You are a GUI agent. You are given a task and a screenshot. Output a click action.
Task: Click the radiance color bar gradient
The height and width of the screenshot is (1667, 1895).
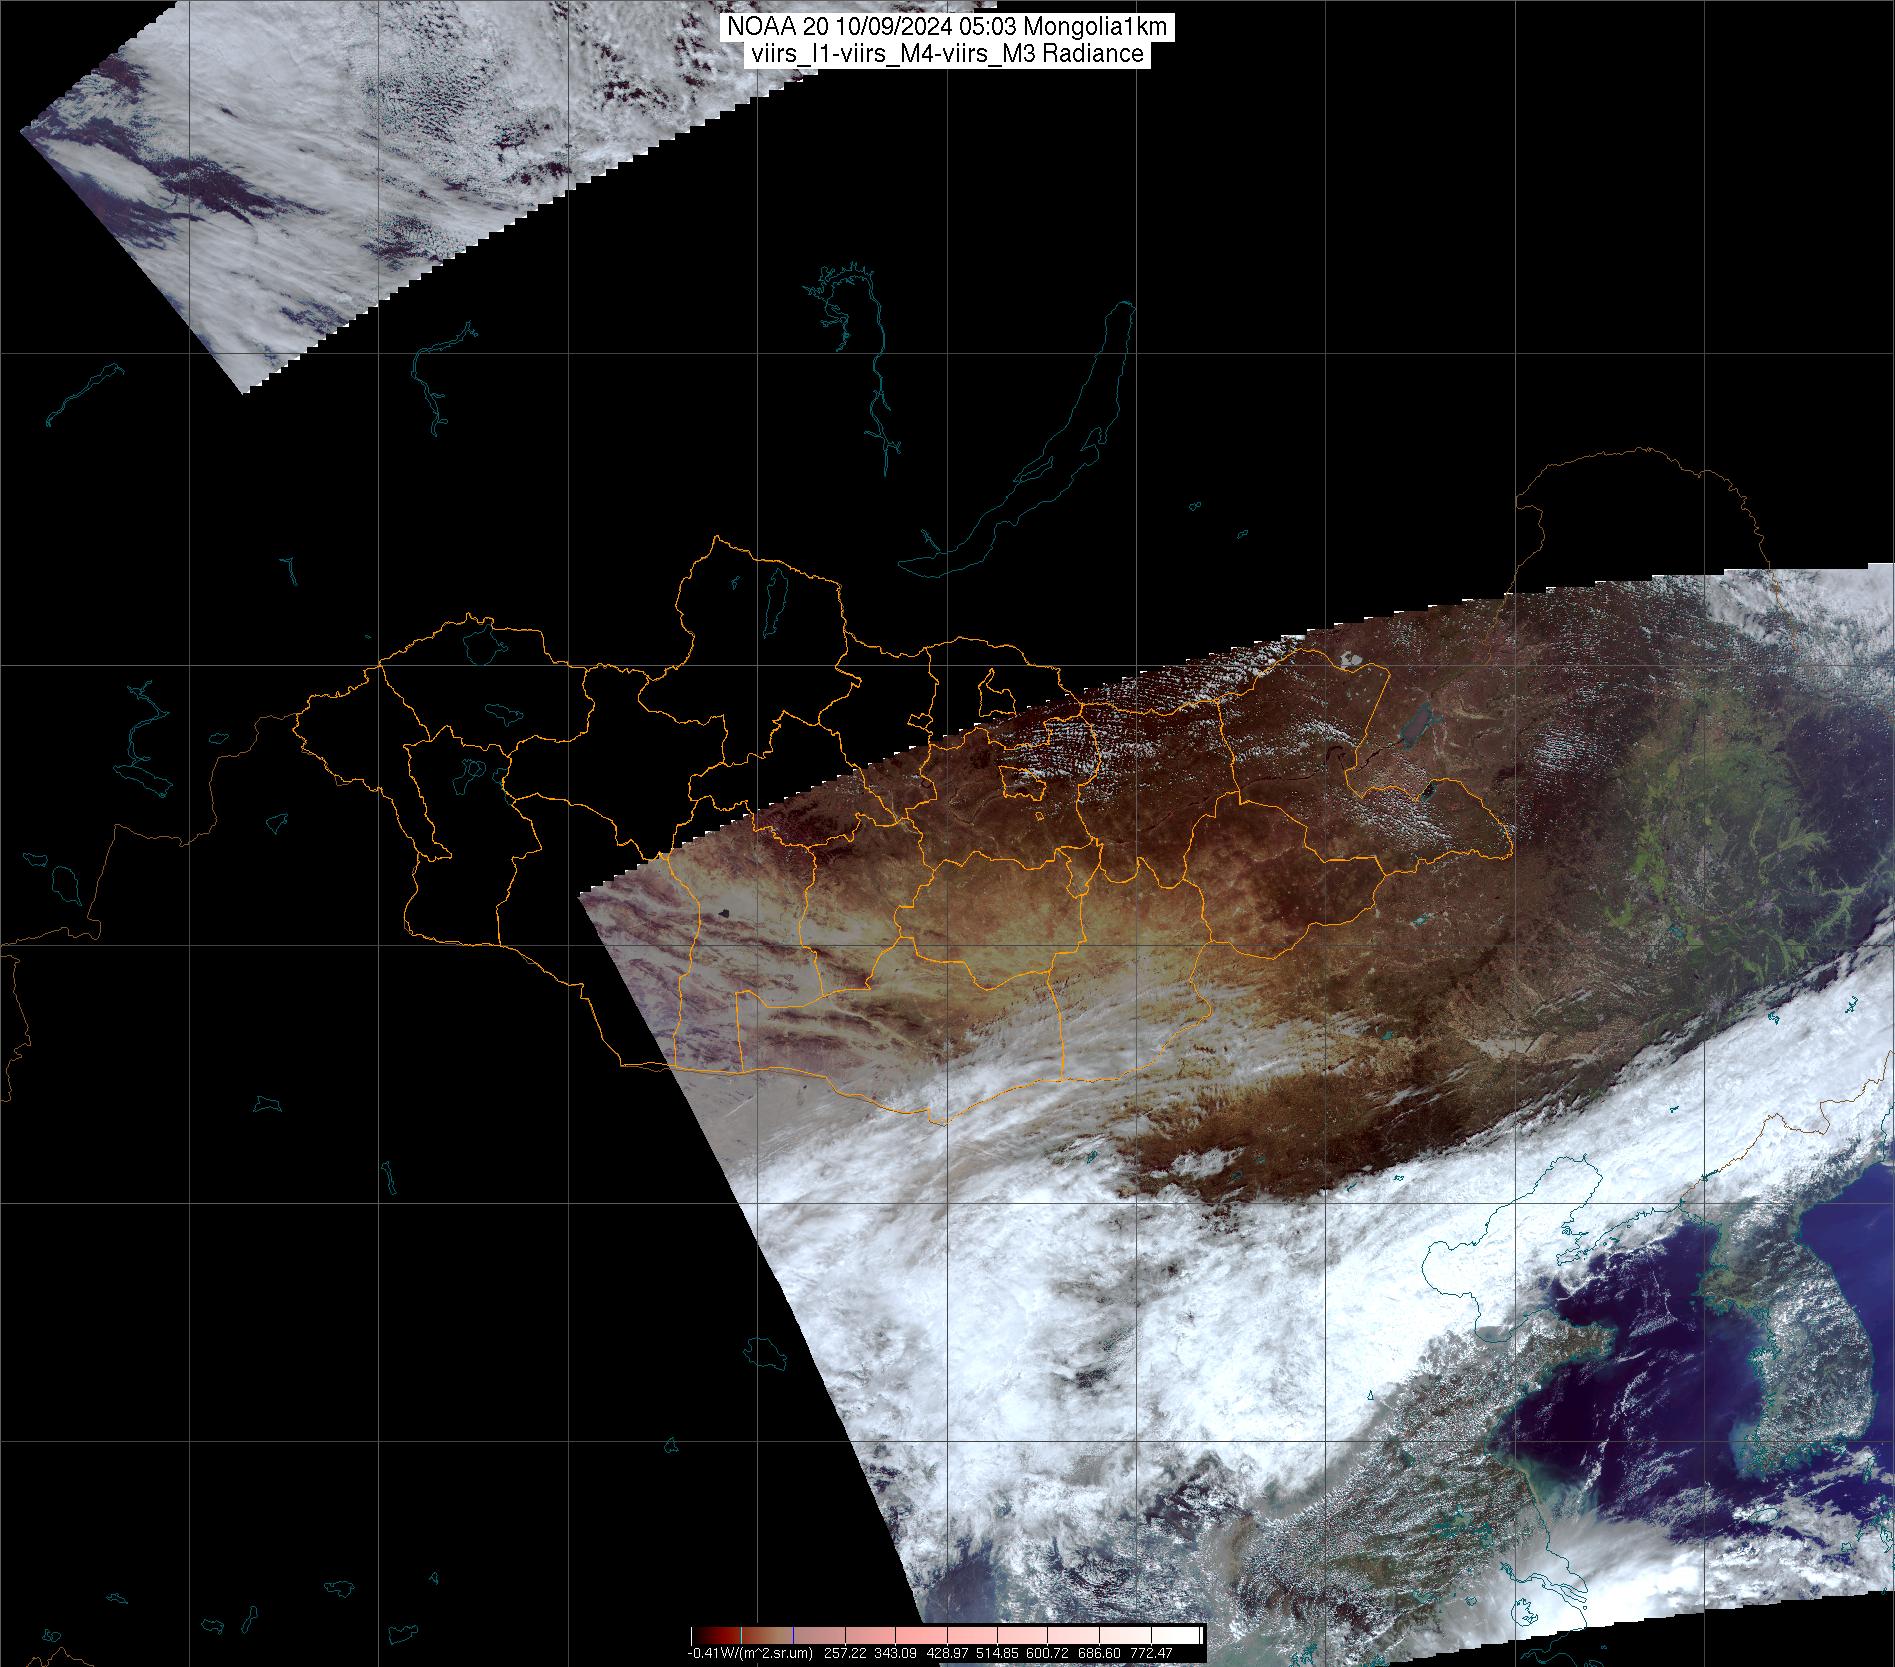[x=947, y=1635]
